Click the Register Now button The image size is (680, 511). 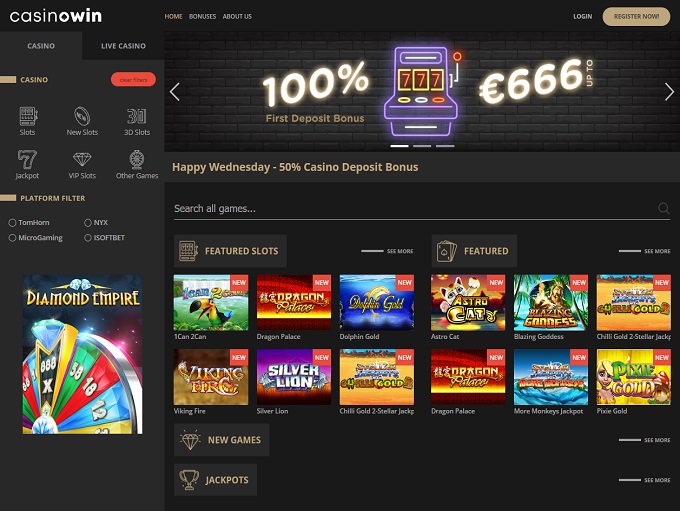[636, 16]
